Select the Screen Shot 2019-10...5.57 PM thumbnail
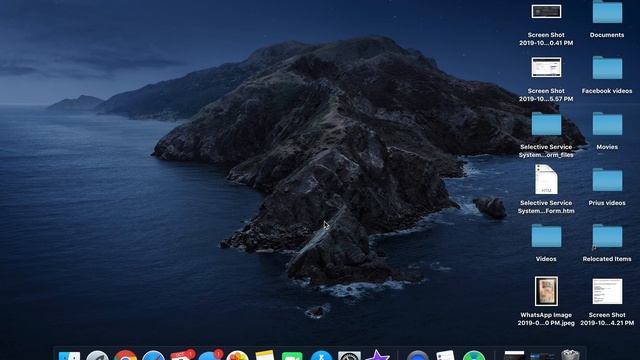640x360 pixels. click(x=546, y=67)
